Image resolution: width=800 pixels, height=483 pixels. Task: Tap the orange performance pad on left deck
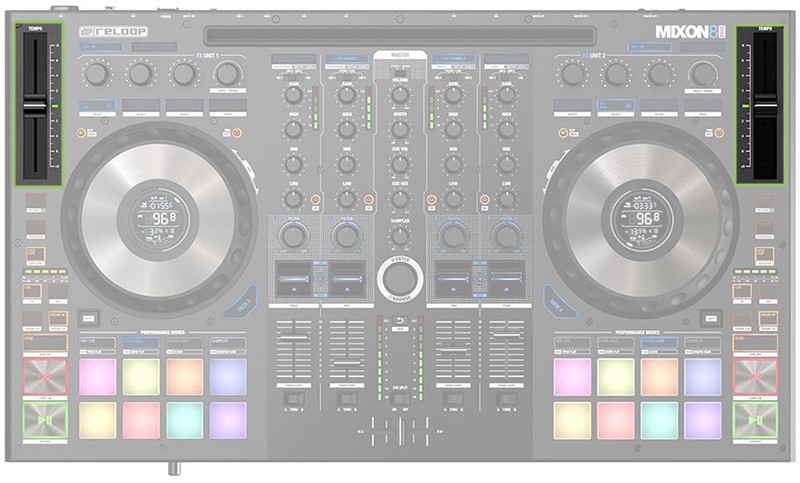tap(184, 377)
